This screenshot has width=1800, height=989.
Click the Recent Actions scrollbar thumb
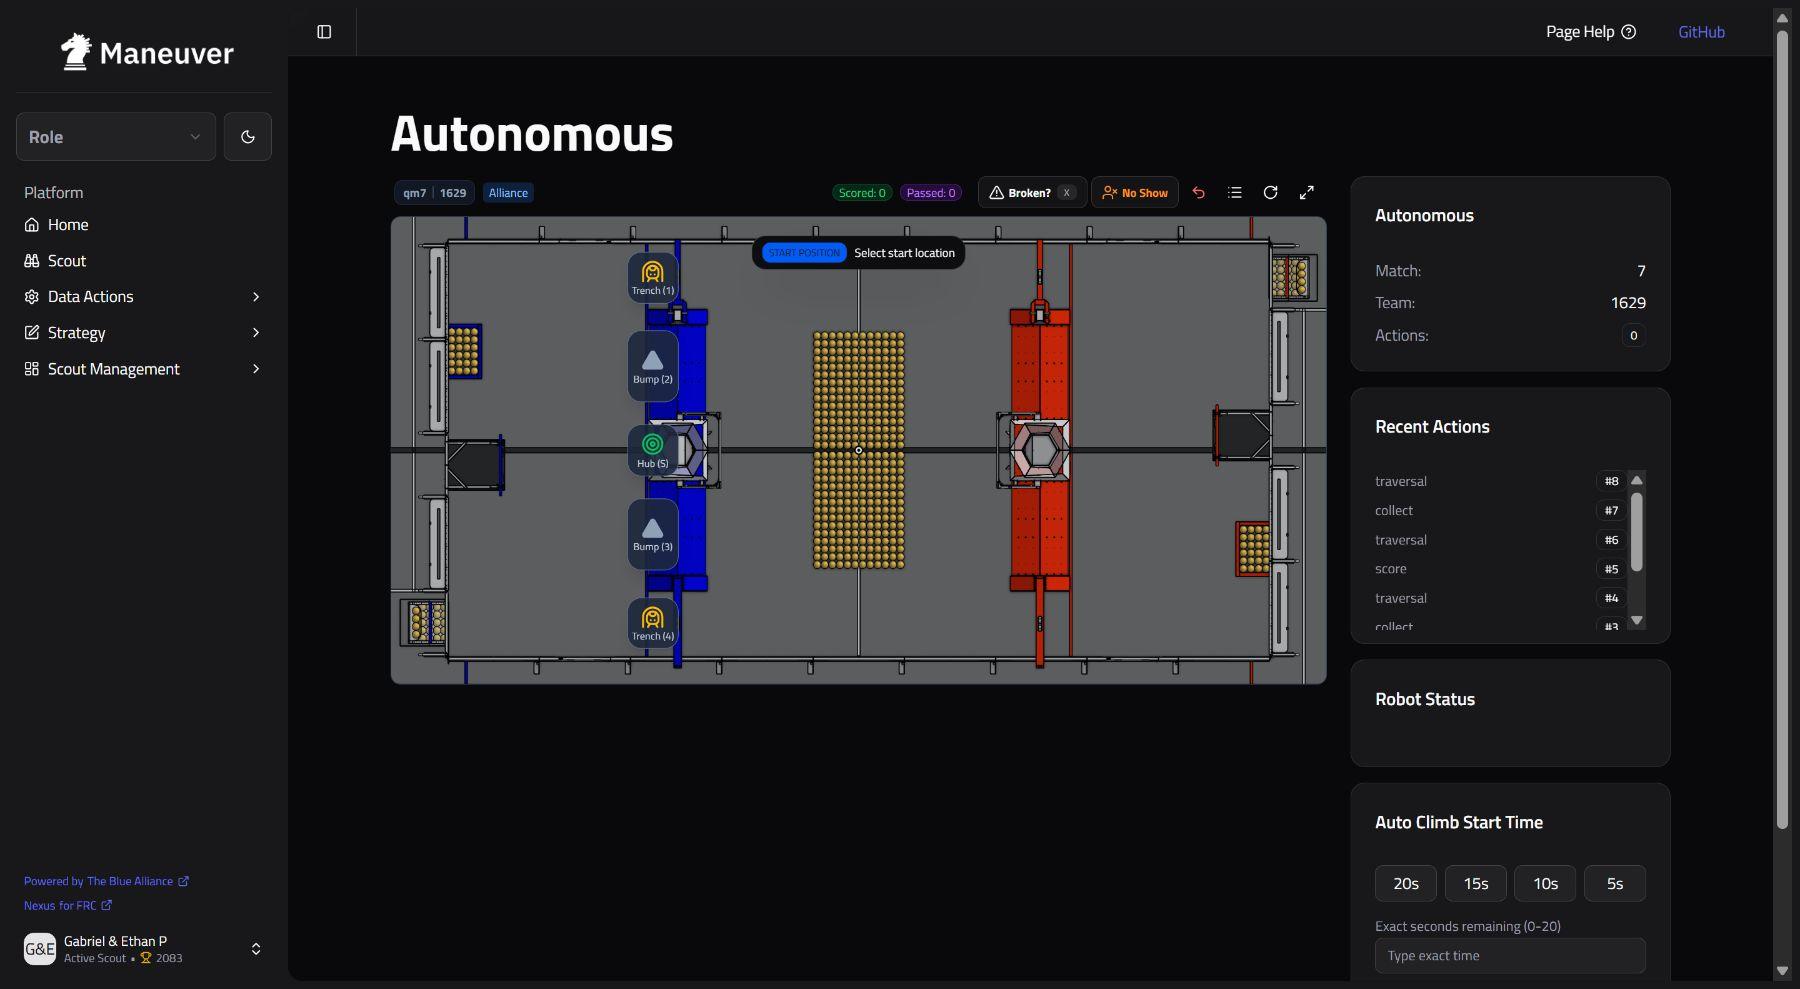(x=1637, y=531)
